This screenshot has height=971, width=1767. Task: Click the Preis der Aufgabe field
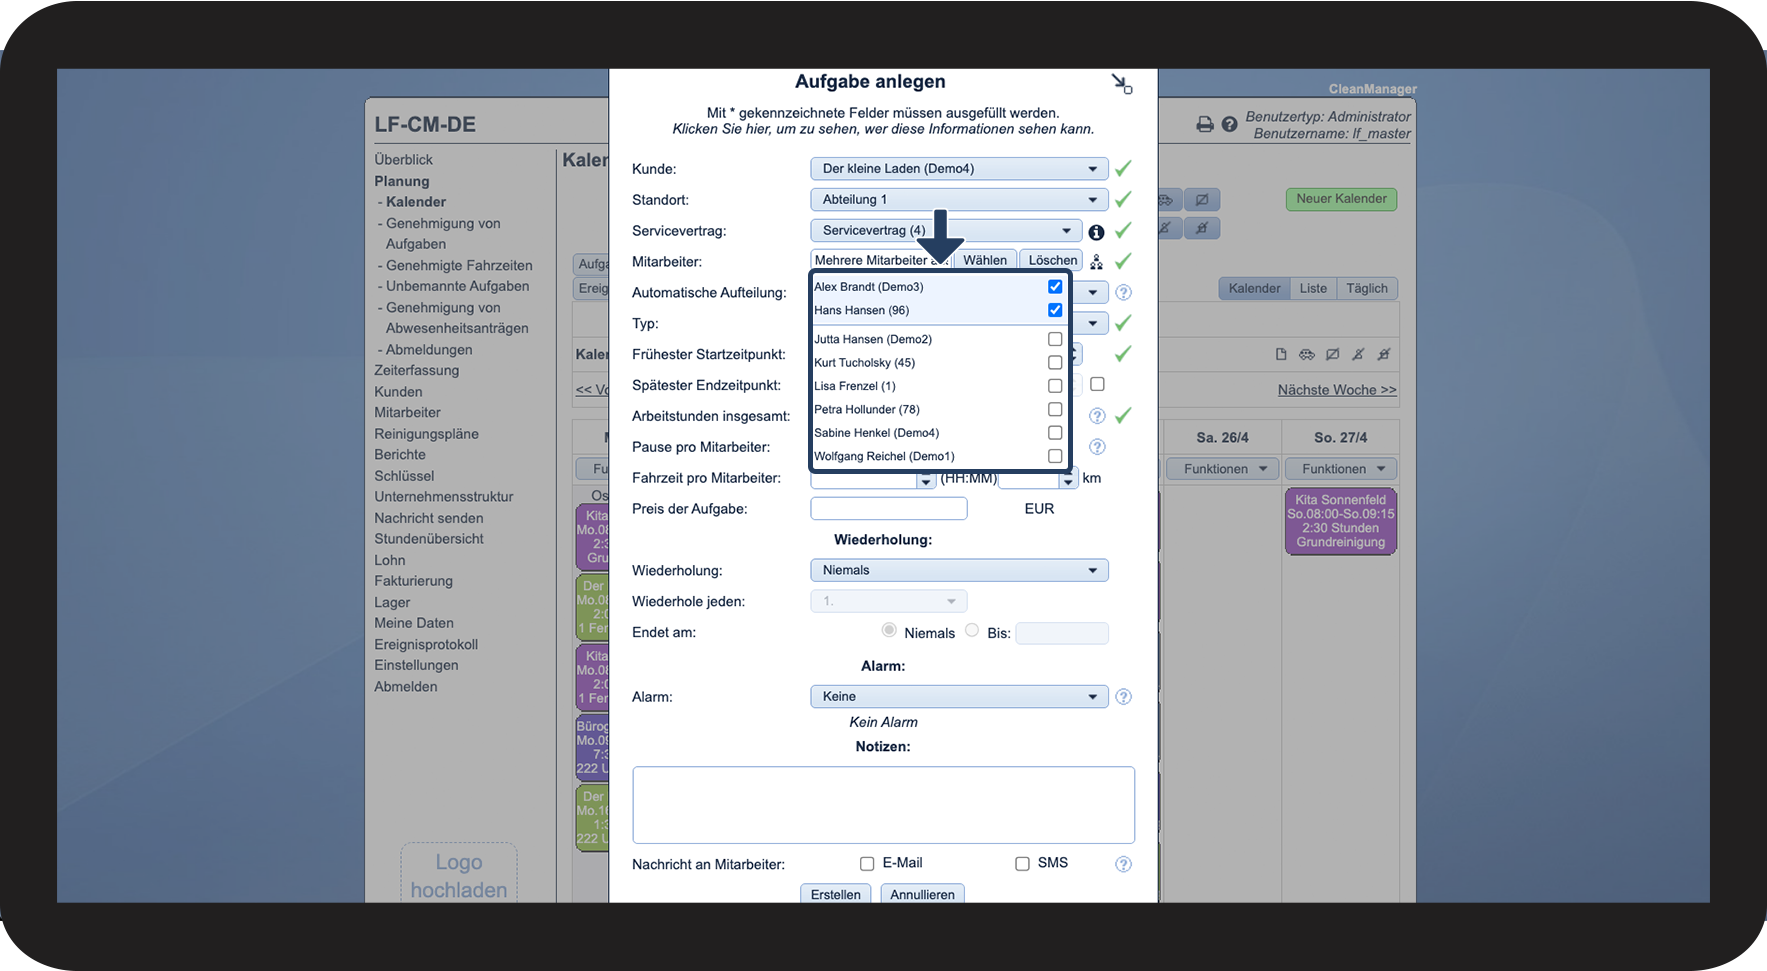pos(889,509)
